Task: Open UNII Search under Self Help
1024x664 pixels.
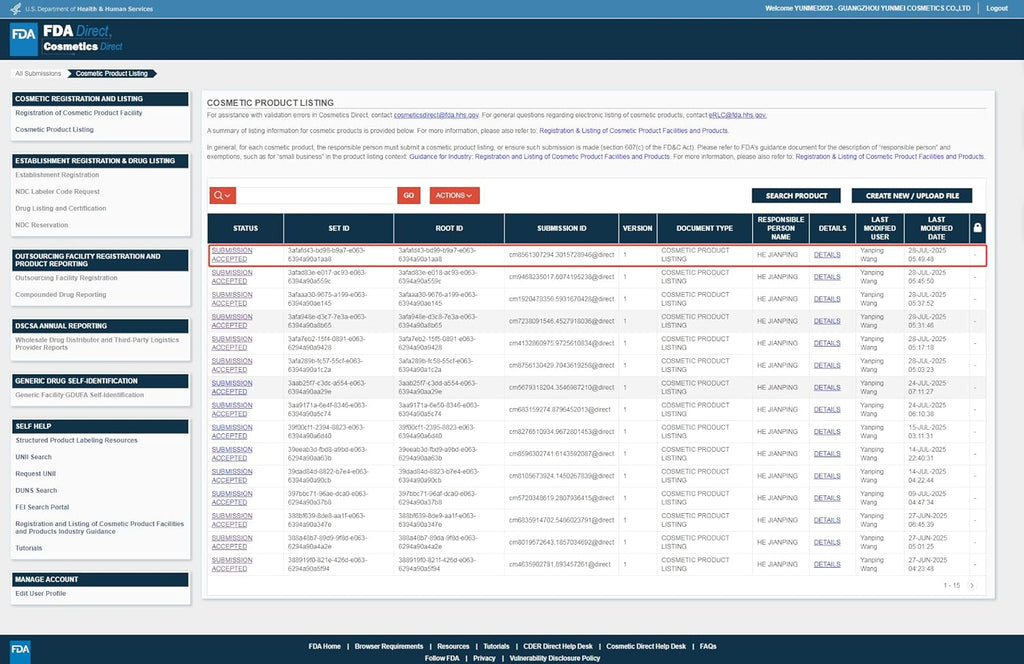Action: pyautogui.click(x=33, y=457)
